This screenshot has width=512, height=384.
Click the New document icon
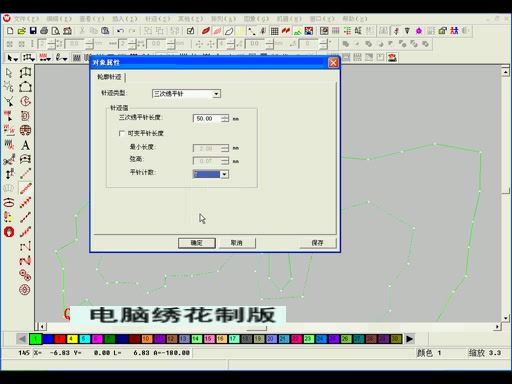(x=10, y=31)
